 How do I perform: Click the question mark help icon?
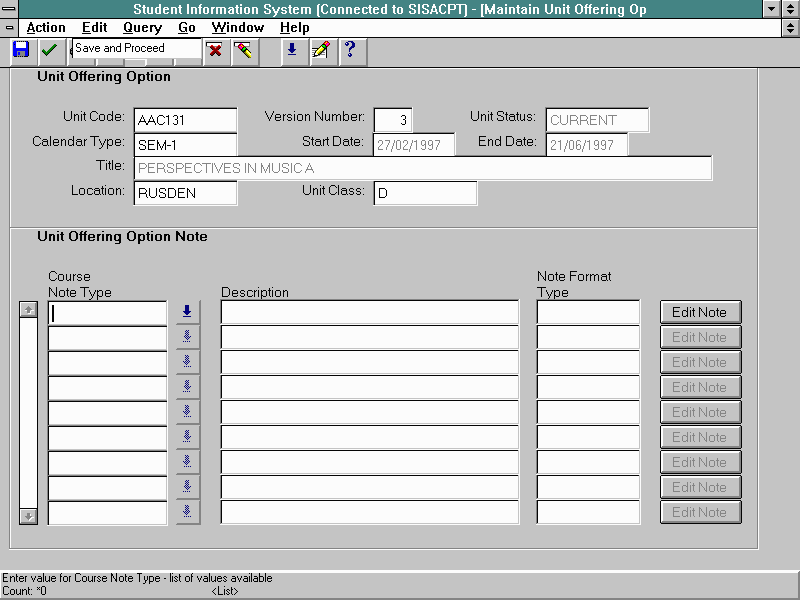[349, 50]
